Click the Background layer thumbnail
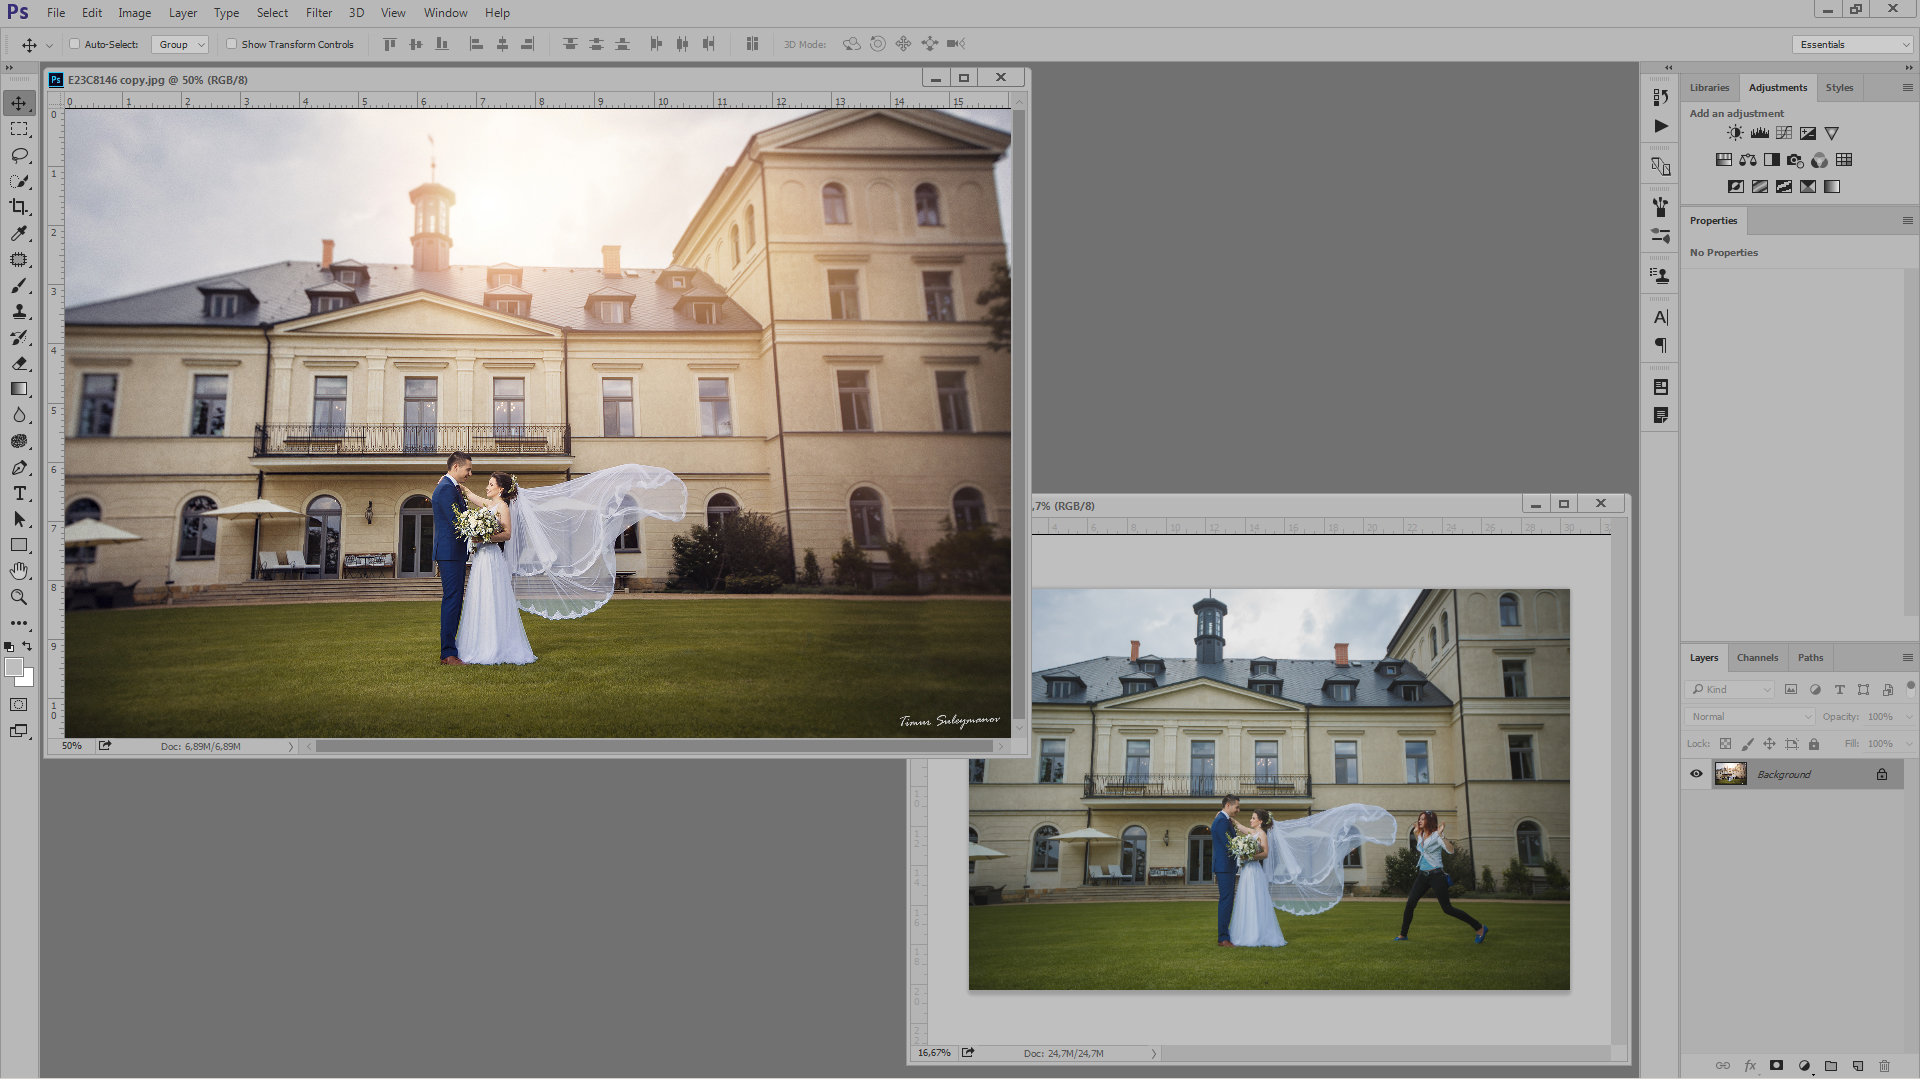Screen dimensions: 1920x1080 pos(1730,774)
